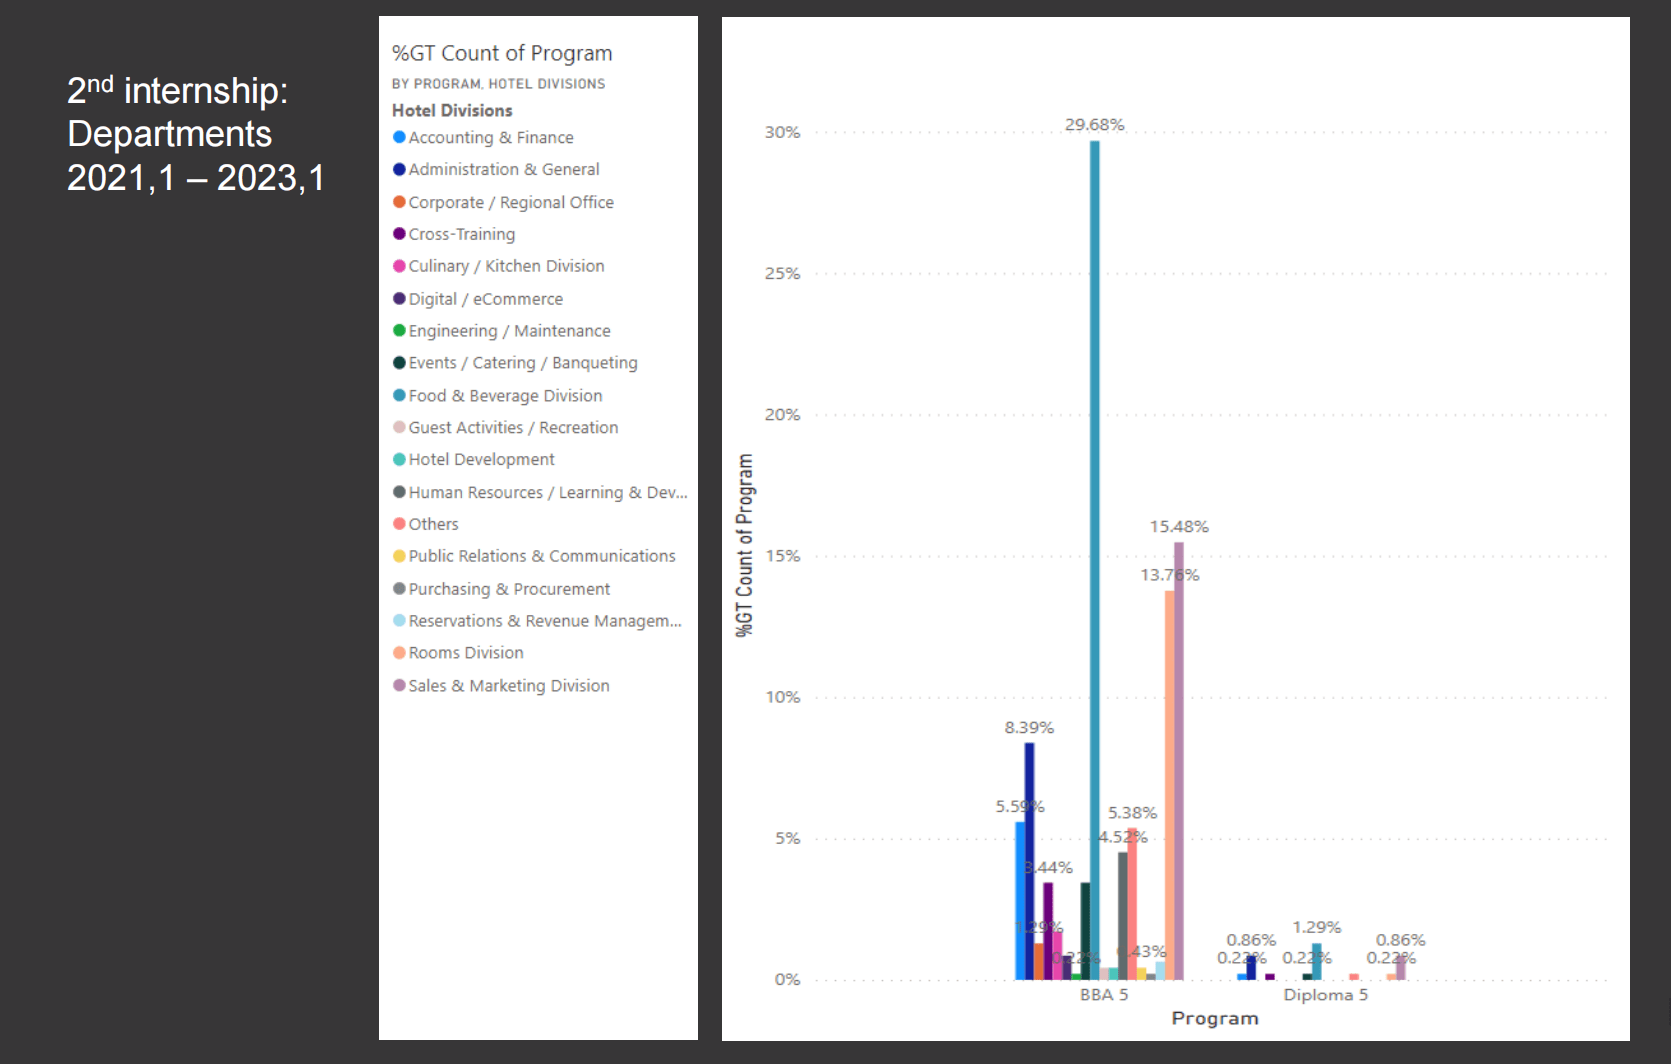Click the 15.48% Sales & Marketing bar

pos(1179,760)
